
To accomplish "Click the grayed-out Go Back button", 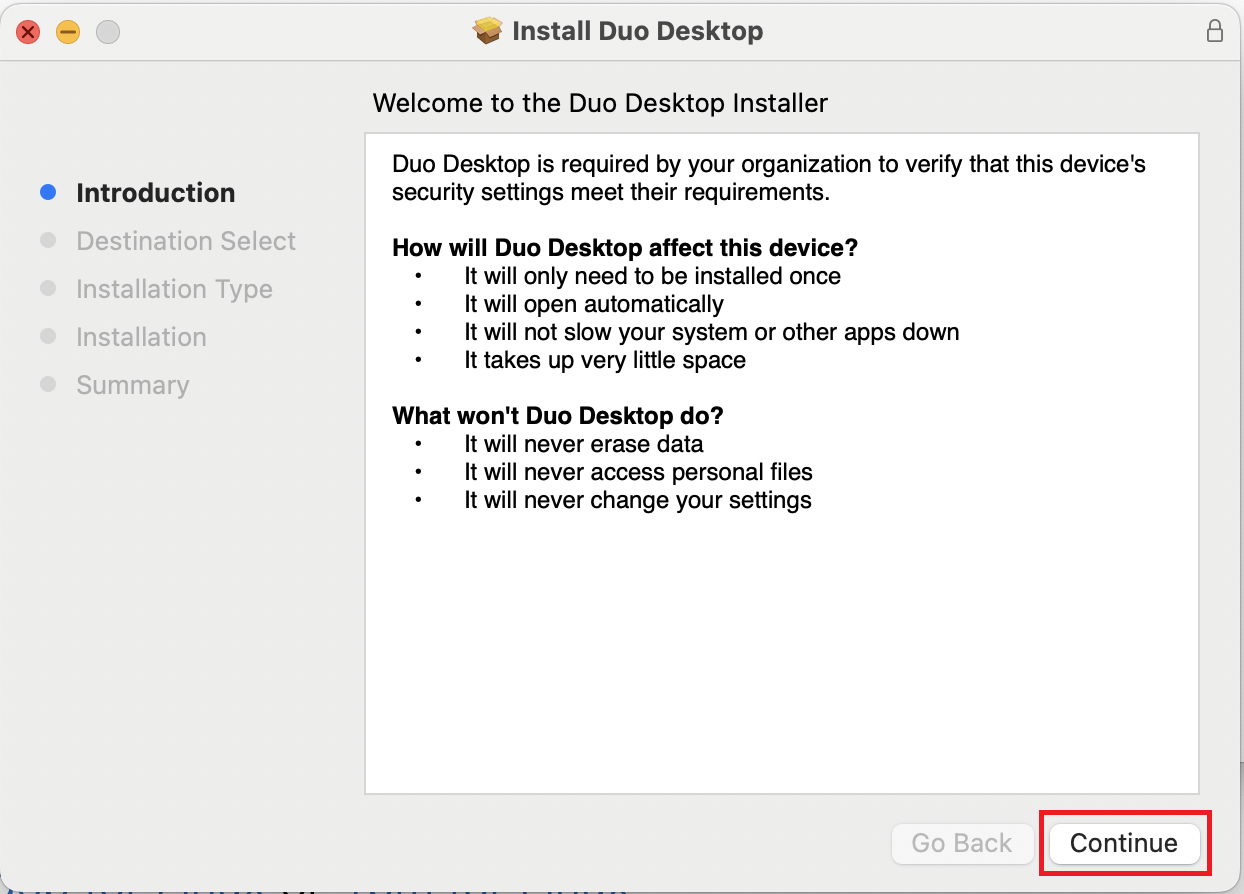I will [961, 843].
